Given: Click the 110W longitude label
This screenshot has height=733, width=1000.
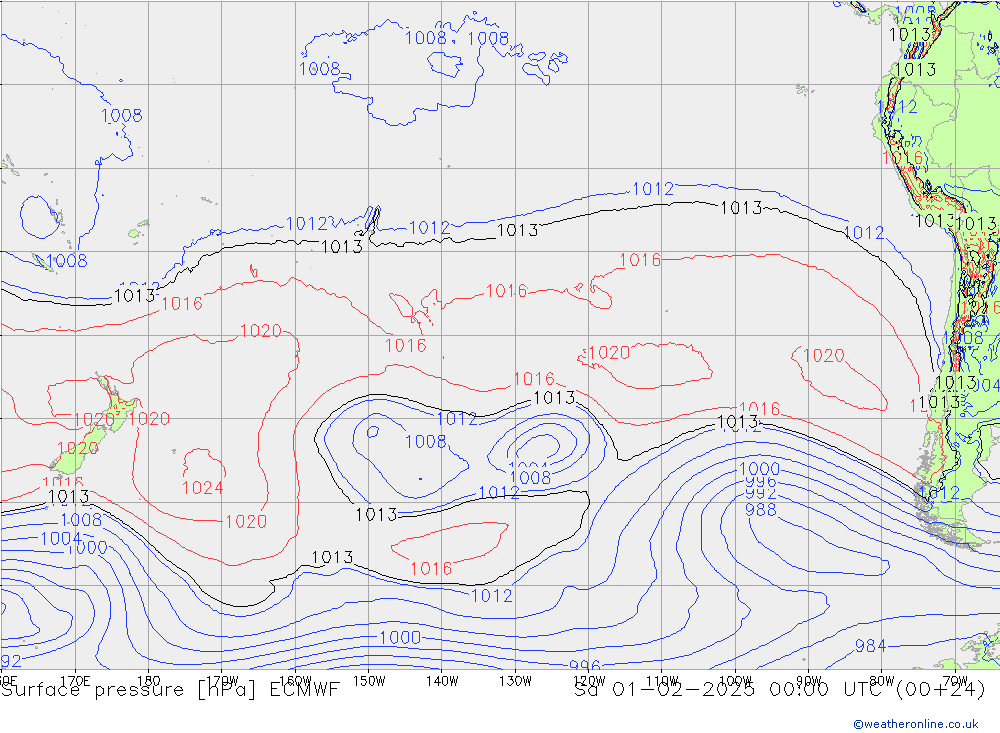Looking at the screenshot, I should 662,681.
